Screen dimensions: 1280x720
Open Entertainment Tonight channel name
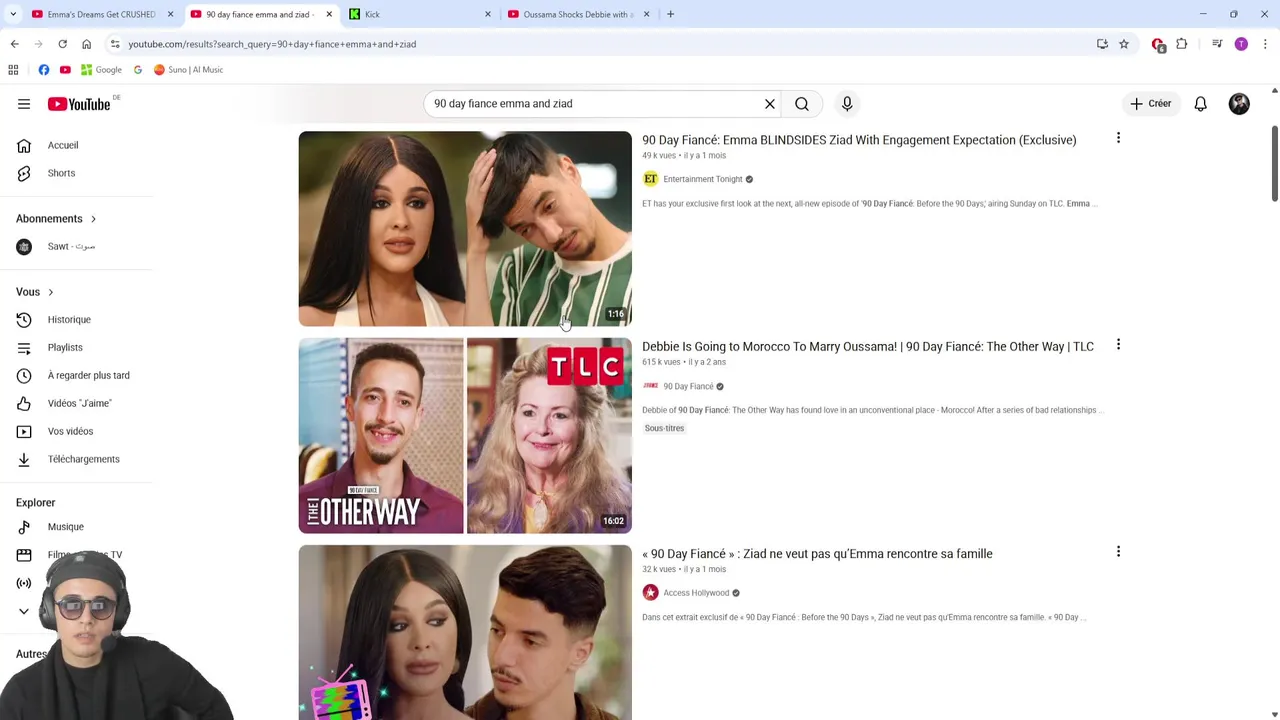point(703,180)
